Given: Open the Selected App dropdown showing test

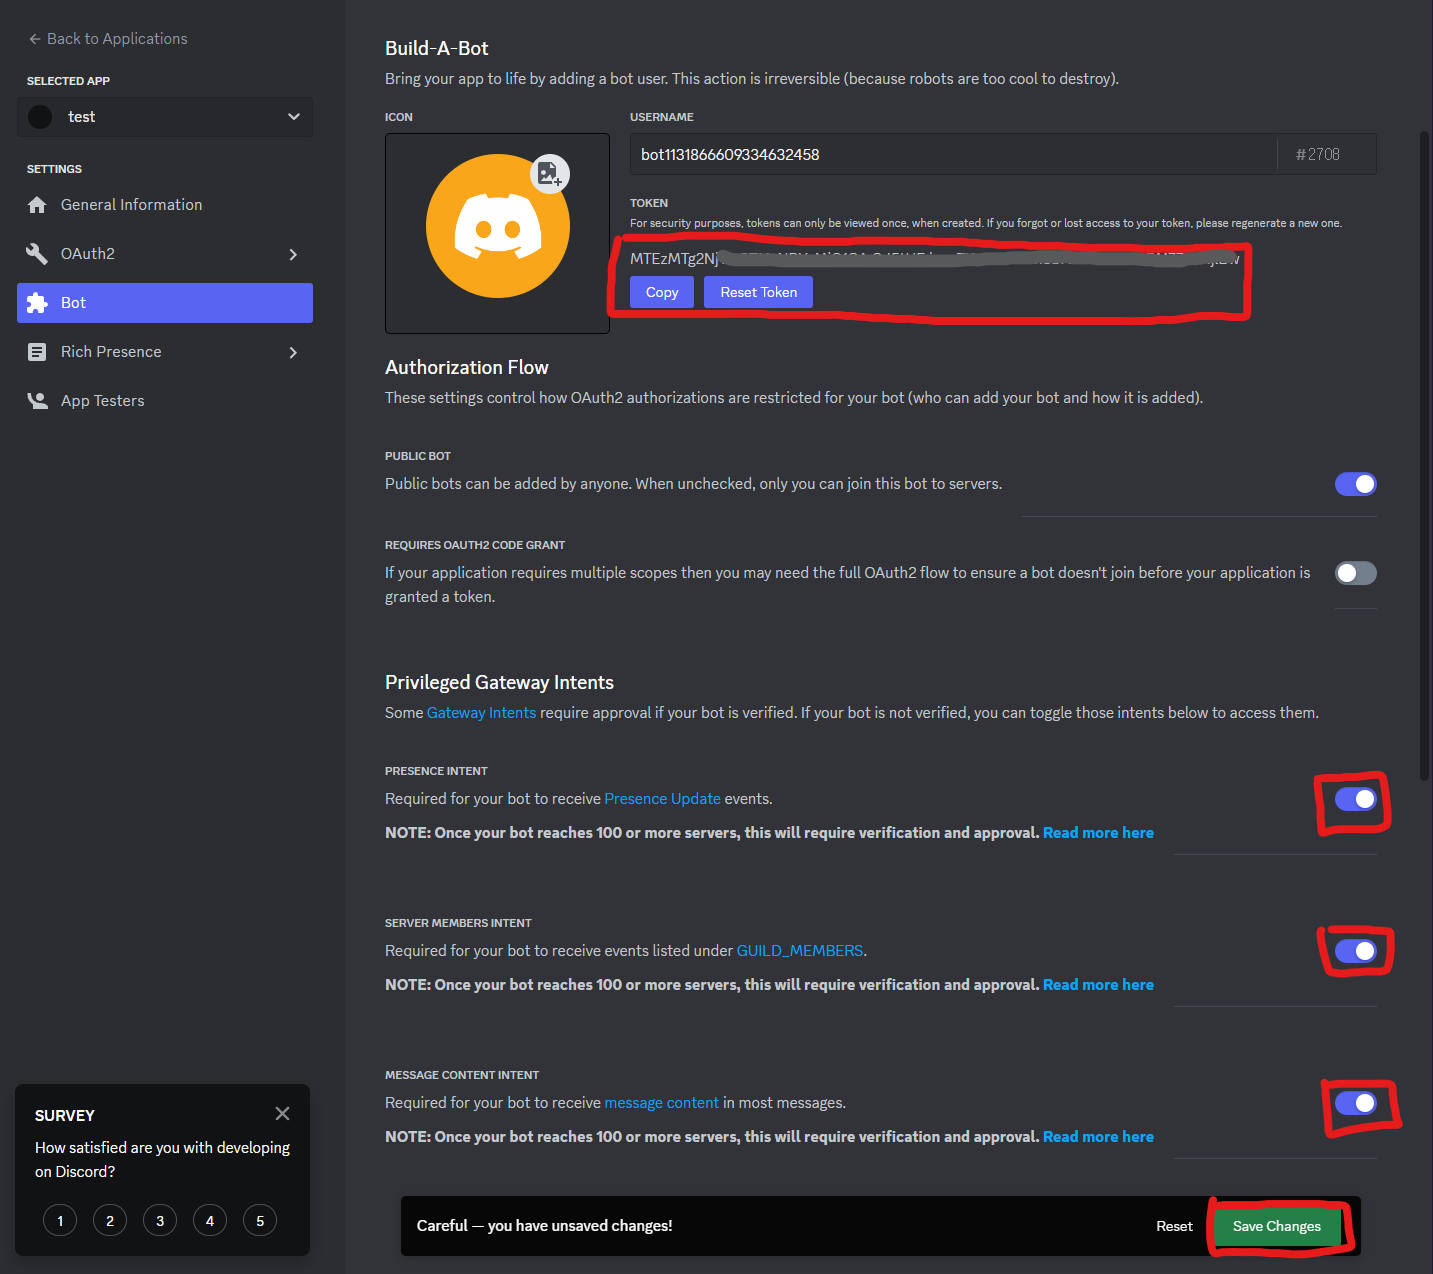Looking at the screenshot, I should (165, 117).
